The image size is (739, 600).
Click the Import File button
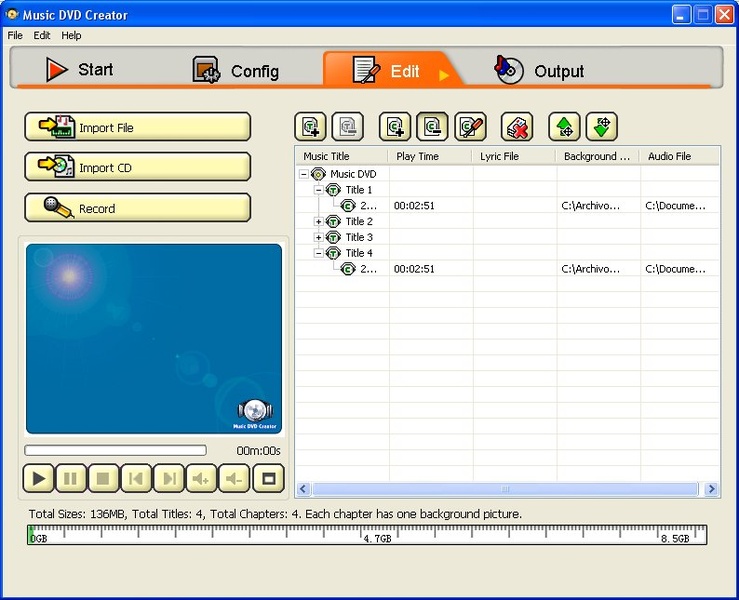click(x=137, y=127)
